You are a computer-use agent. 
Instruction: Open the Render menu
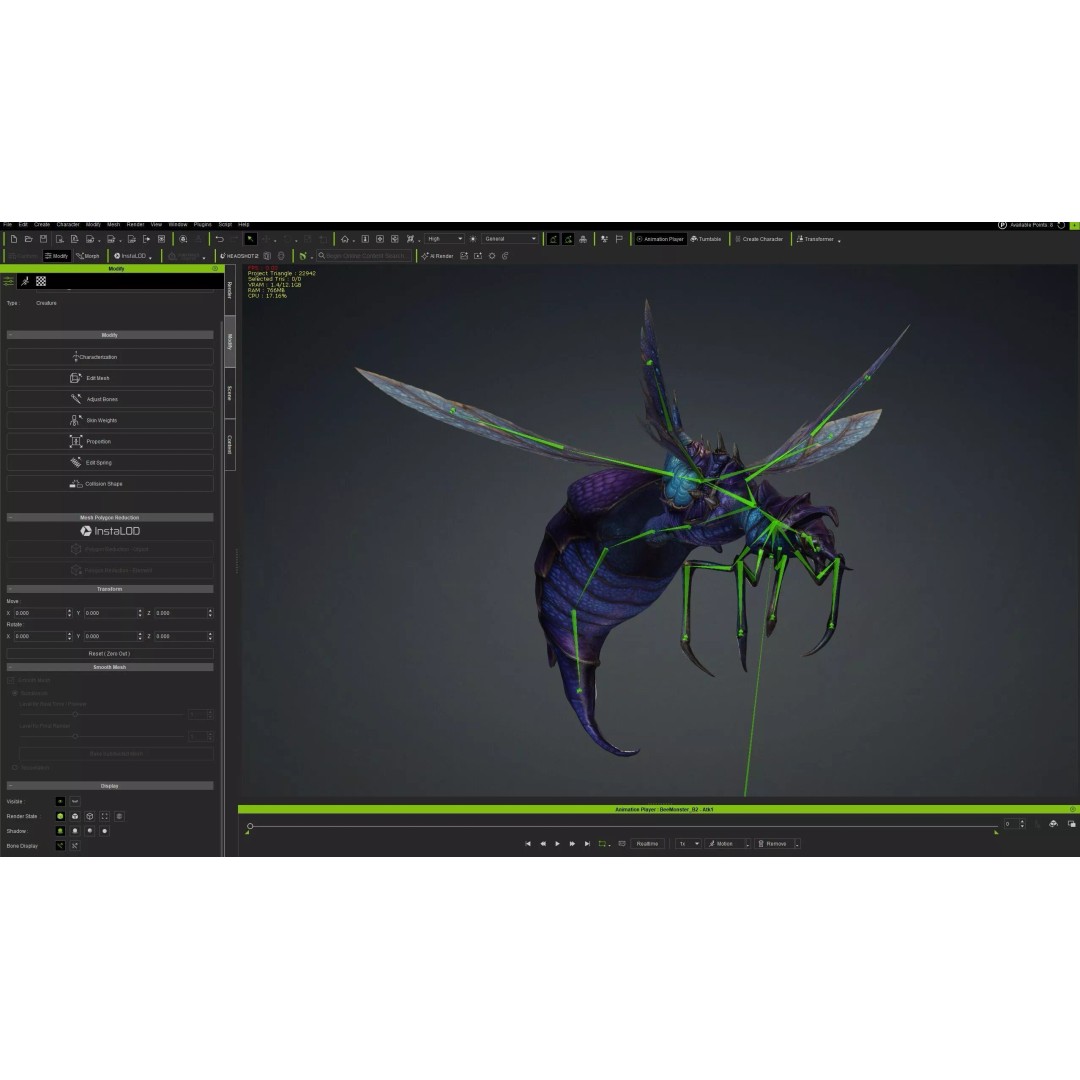coord(136,225)
